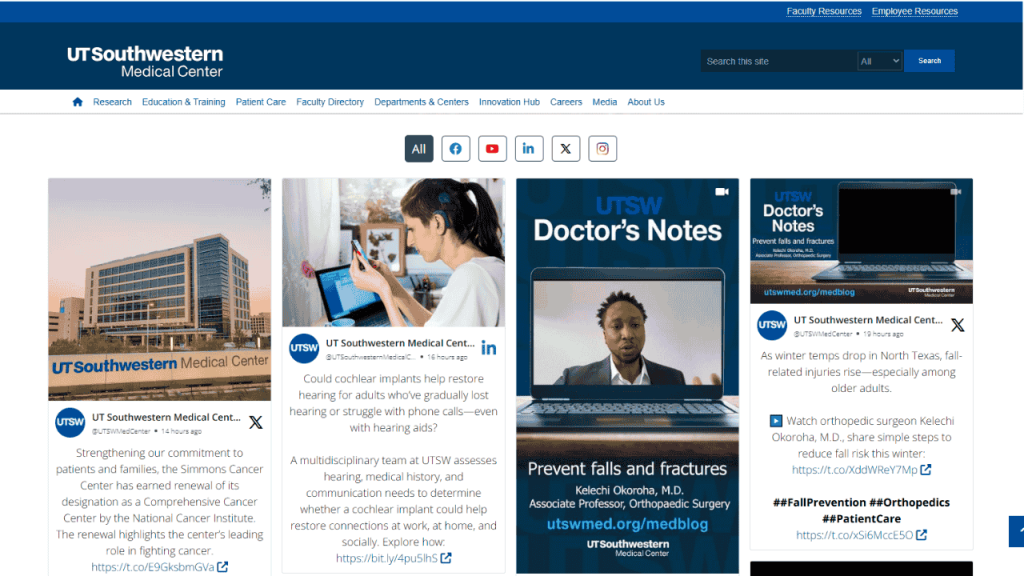This screenshot has height=576, width=1024.
Task: Open the Employee Resources link
Action: 914,12
